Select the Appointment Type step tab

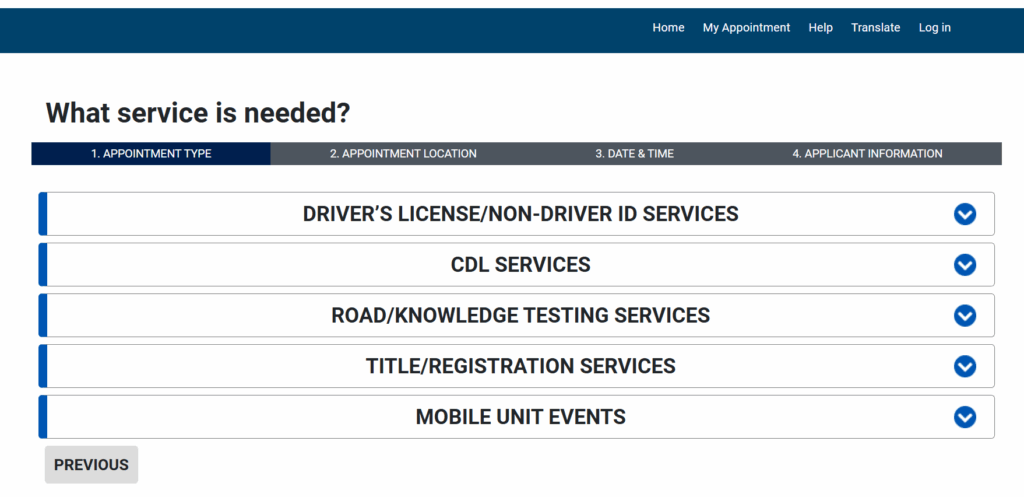[151, 154]
